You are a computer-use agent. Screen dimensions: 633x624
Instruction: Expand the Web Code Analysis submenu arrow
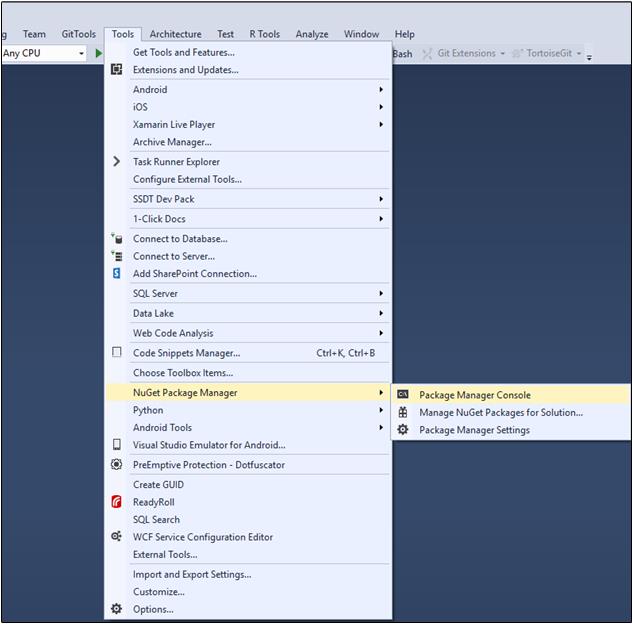(381, 333)
